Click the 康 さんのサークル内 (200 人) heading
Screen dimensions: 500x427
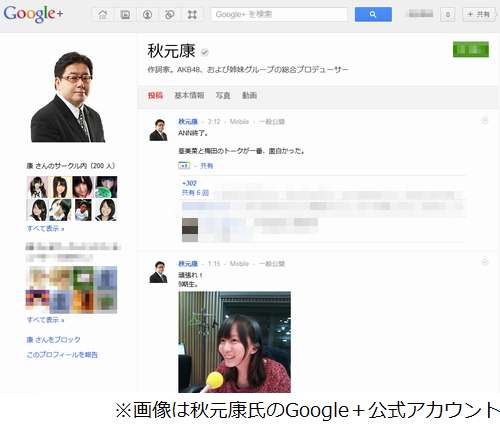[71, 166]
